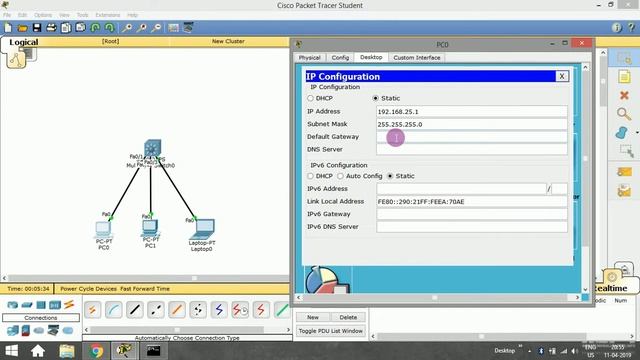640x360 pixels.
Task: Switch to the Config tab in PC0
Action: click(340, 58)
